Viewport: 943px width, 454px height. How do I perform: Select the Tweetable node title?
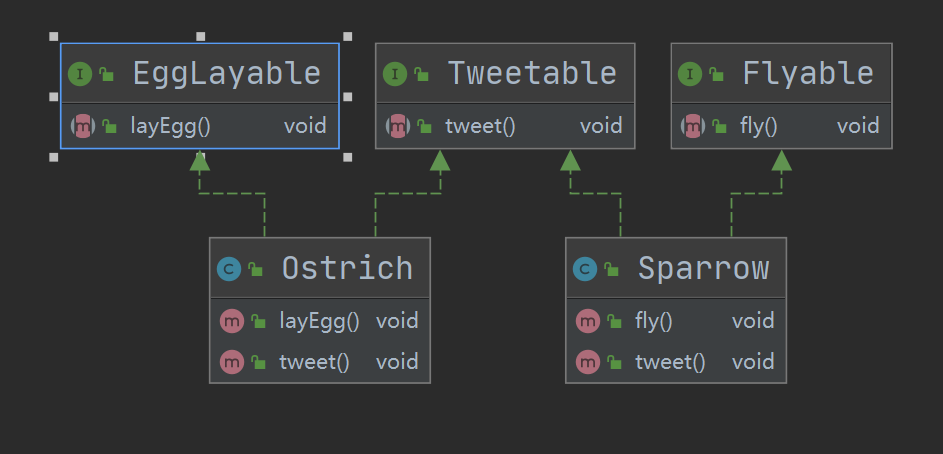(x=531, y=73)
